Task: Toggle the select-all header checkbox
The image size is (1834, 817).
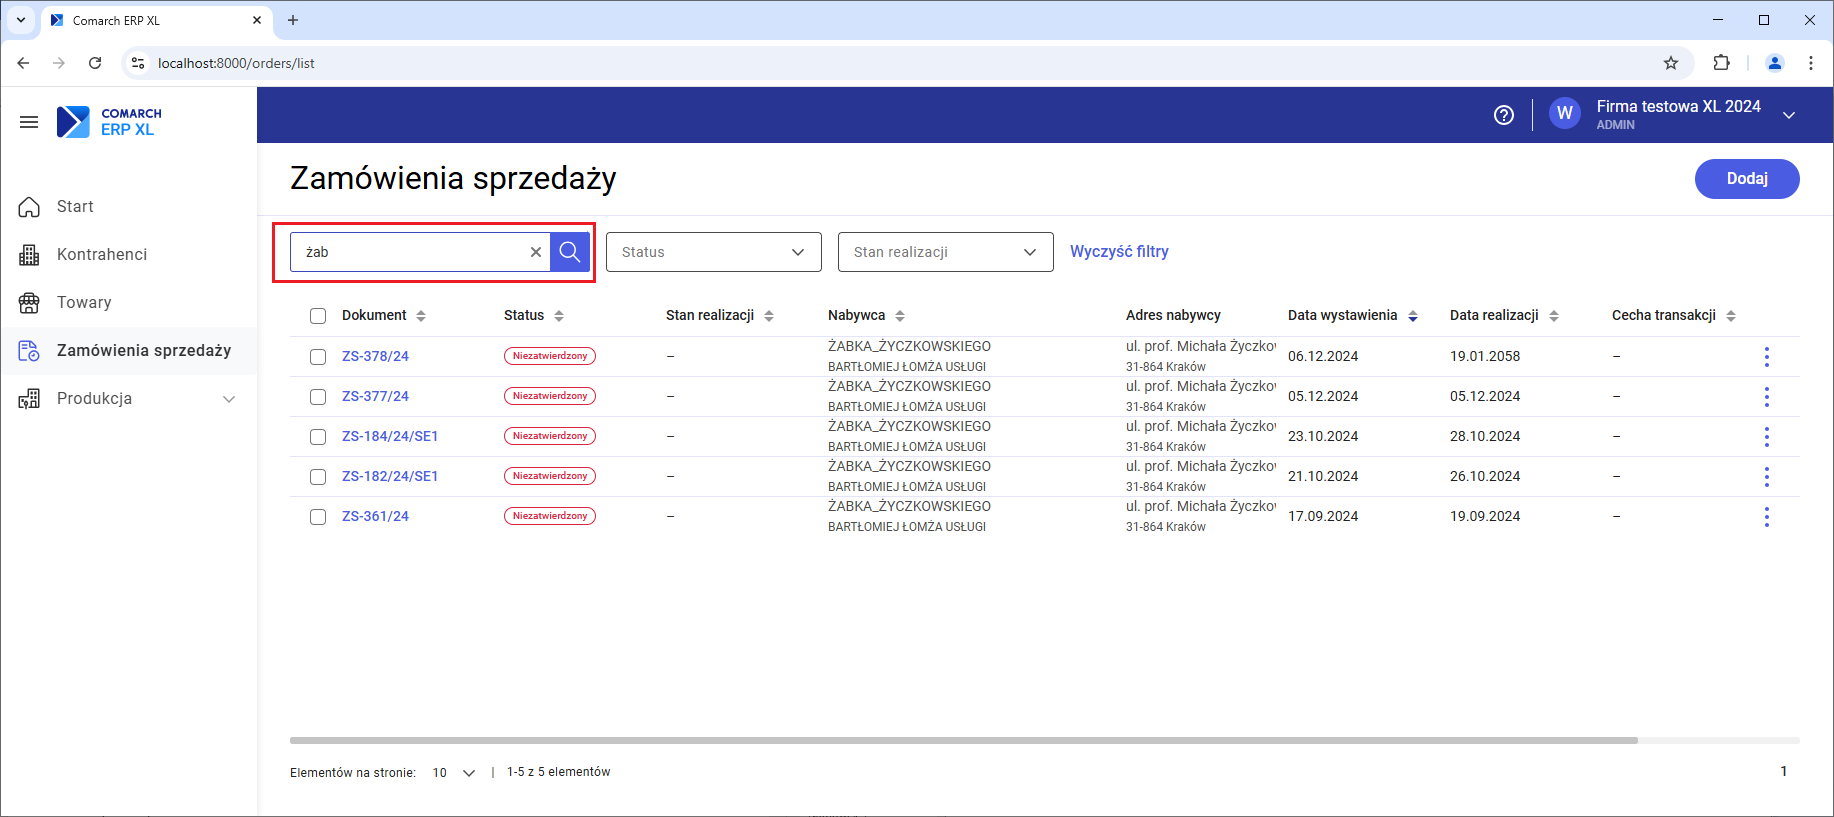Action: point(318,316)
